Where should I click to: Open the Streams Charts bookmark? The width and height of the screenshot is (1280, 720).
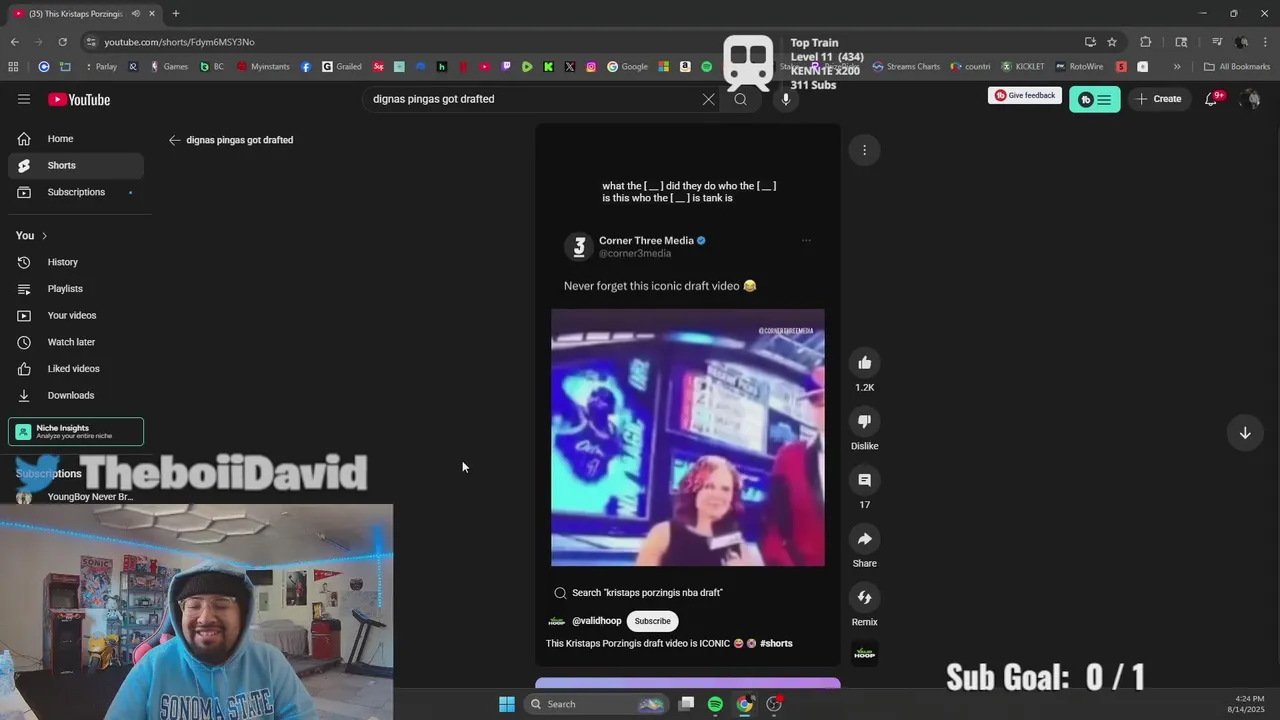[x=906, y=67]
